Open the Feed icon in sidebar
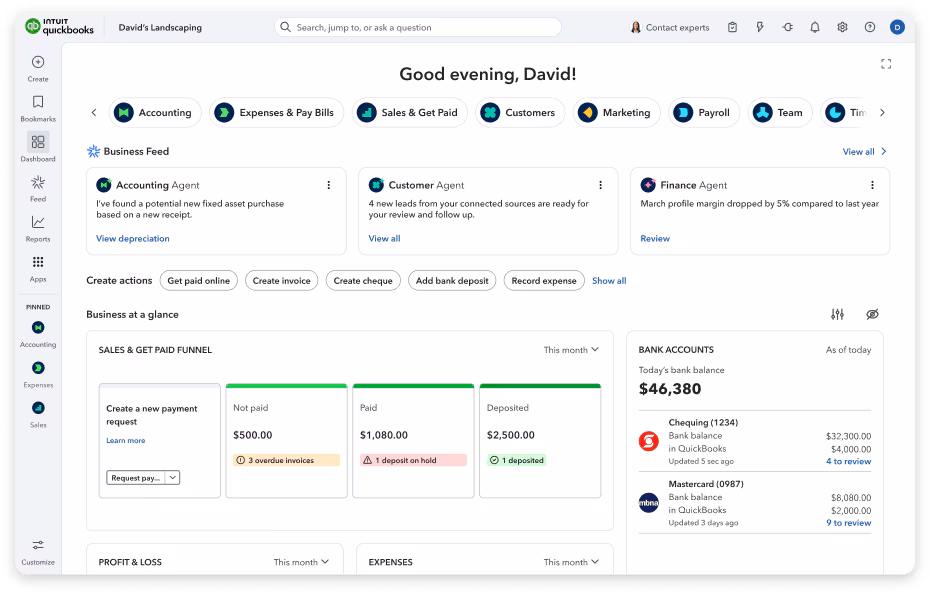The height and width of the screenshot is (594, 930). point(38,182)
